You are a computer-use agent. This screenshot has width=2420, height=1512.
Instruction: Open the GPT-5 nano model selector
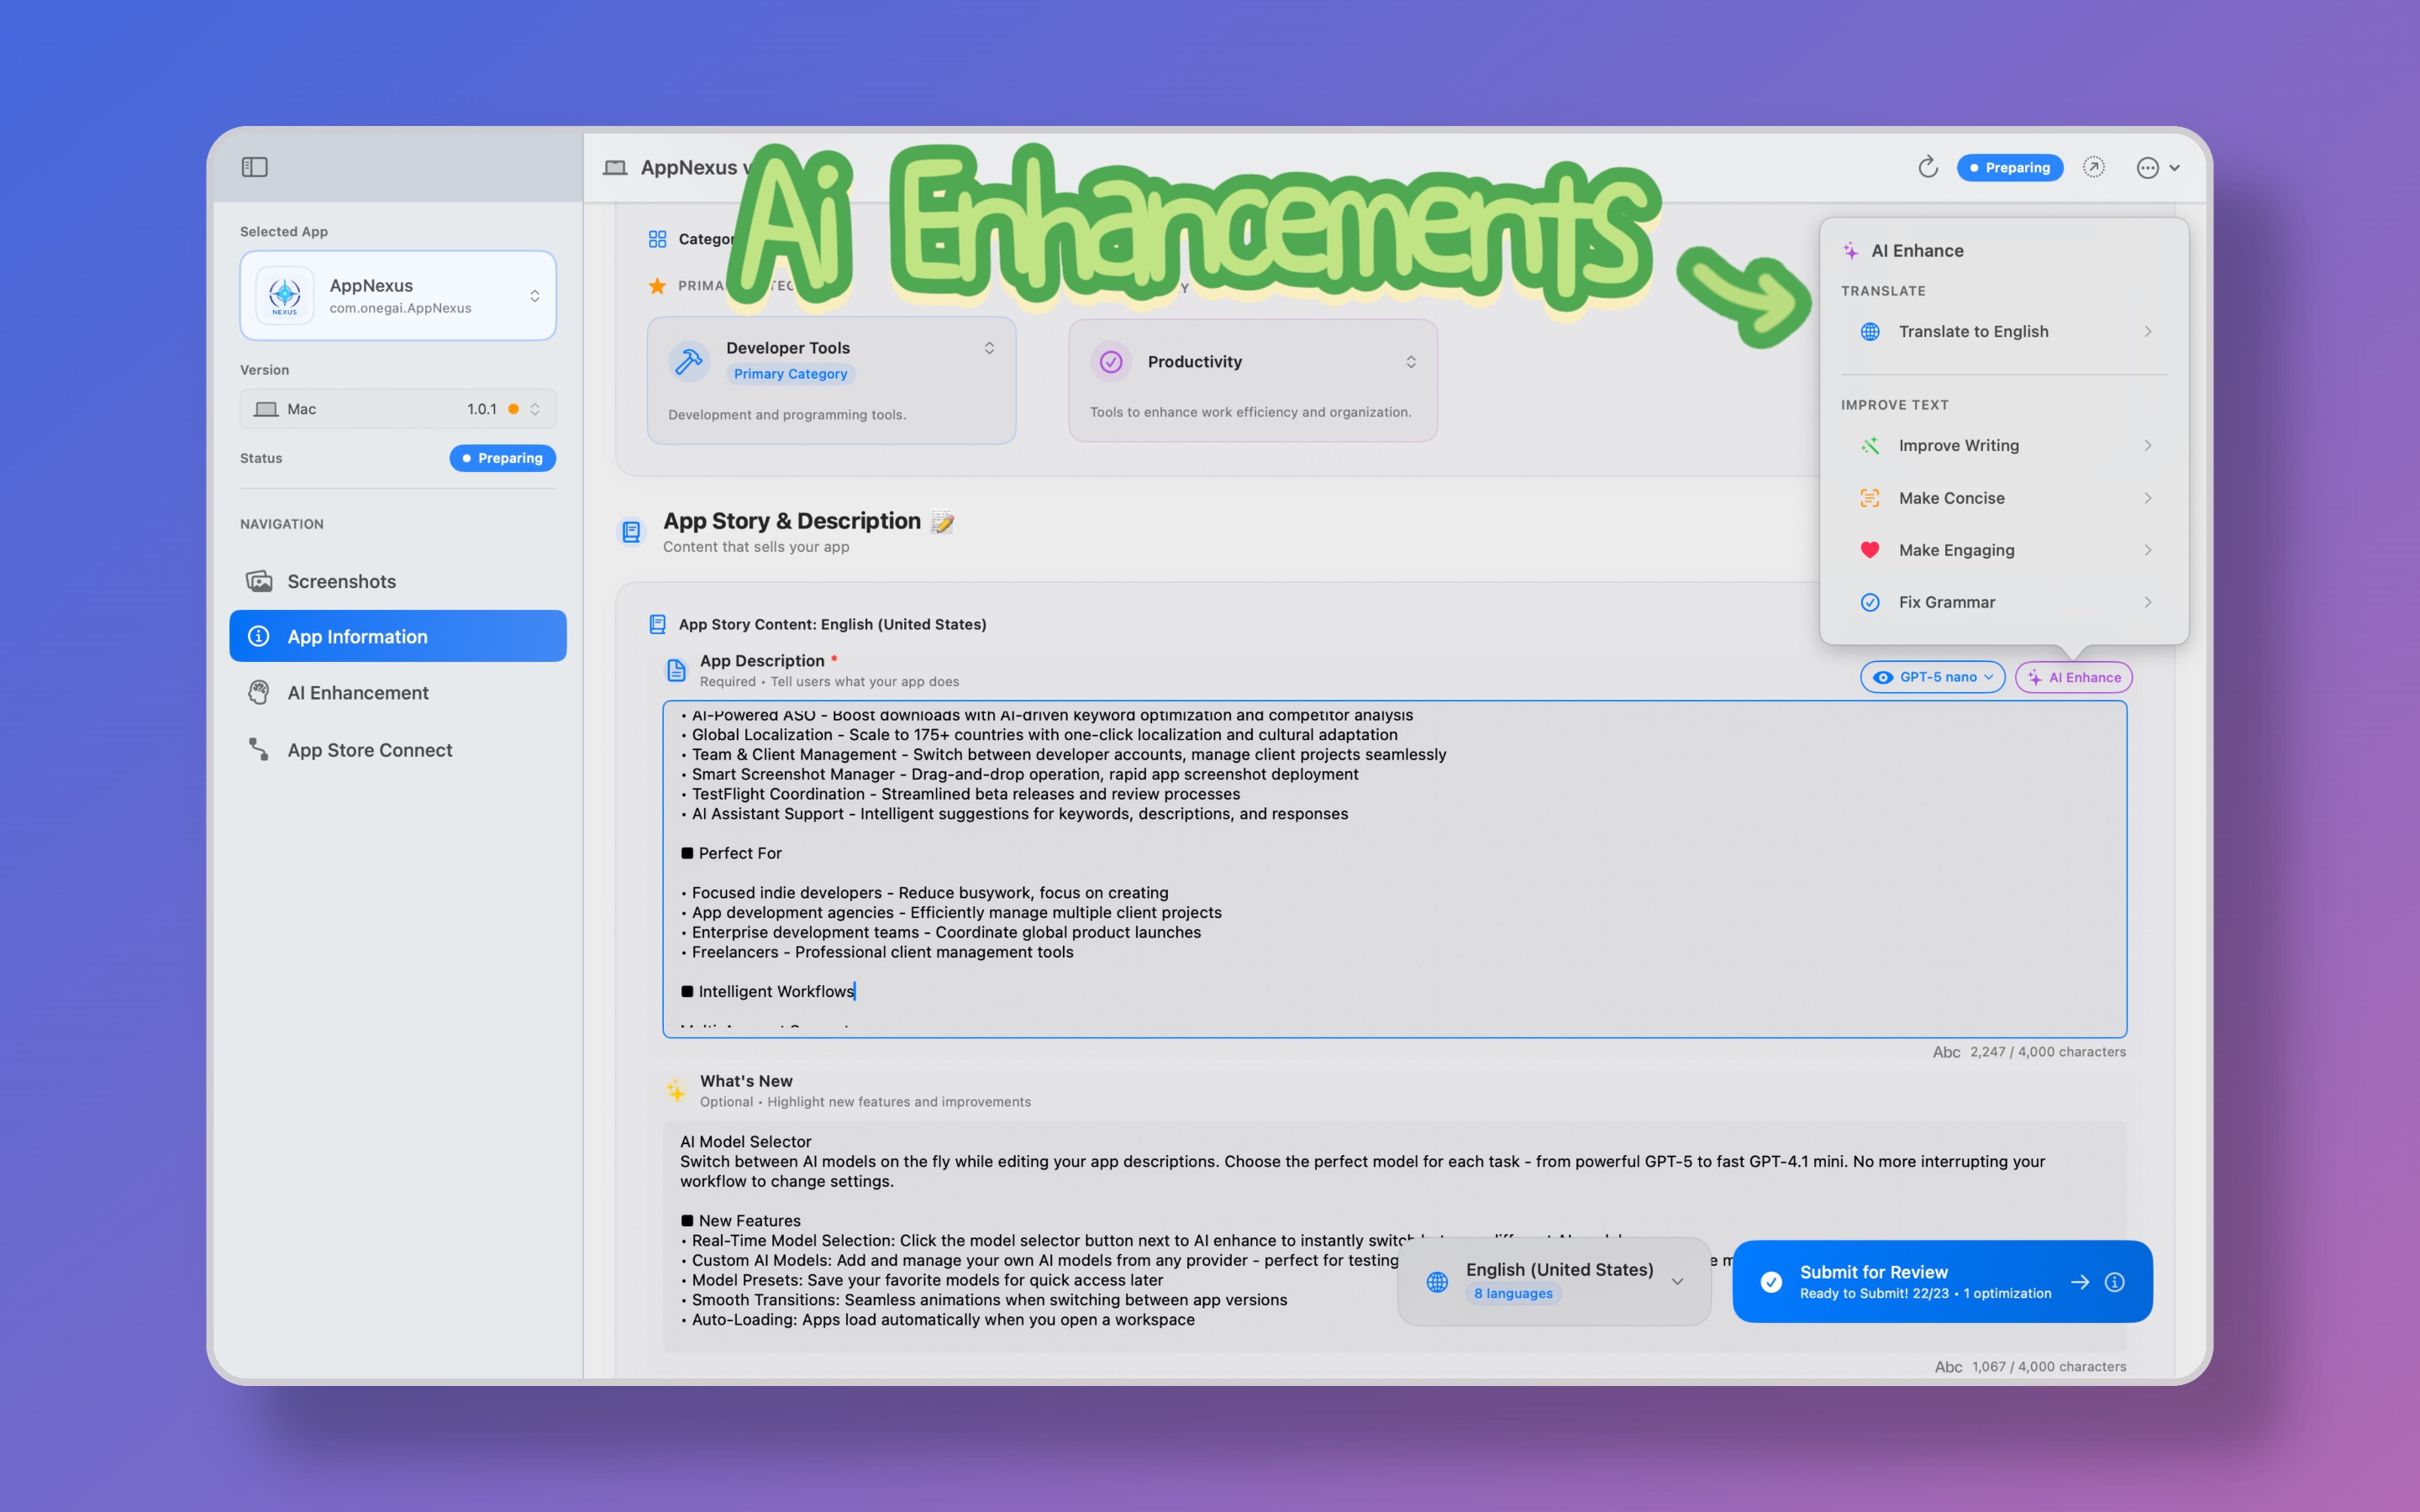click(x=1931, y=677)
